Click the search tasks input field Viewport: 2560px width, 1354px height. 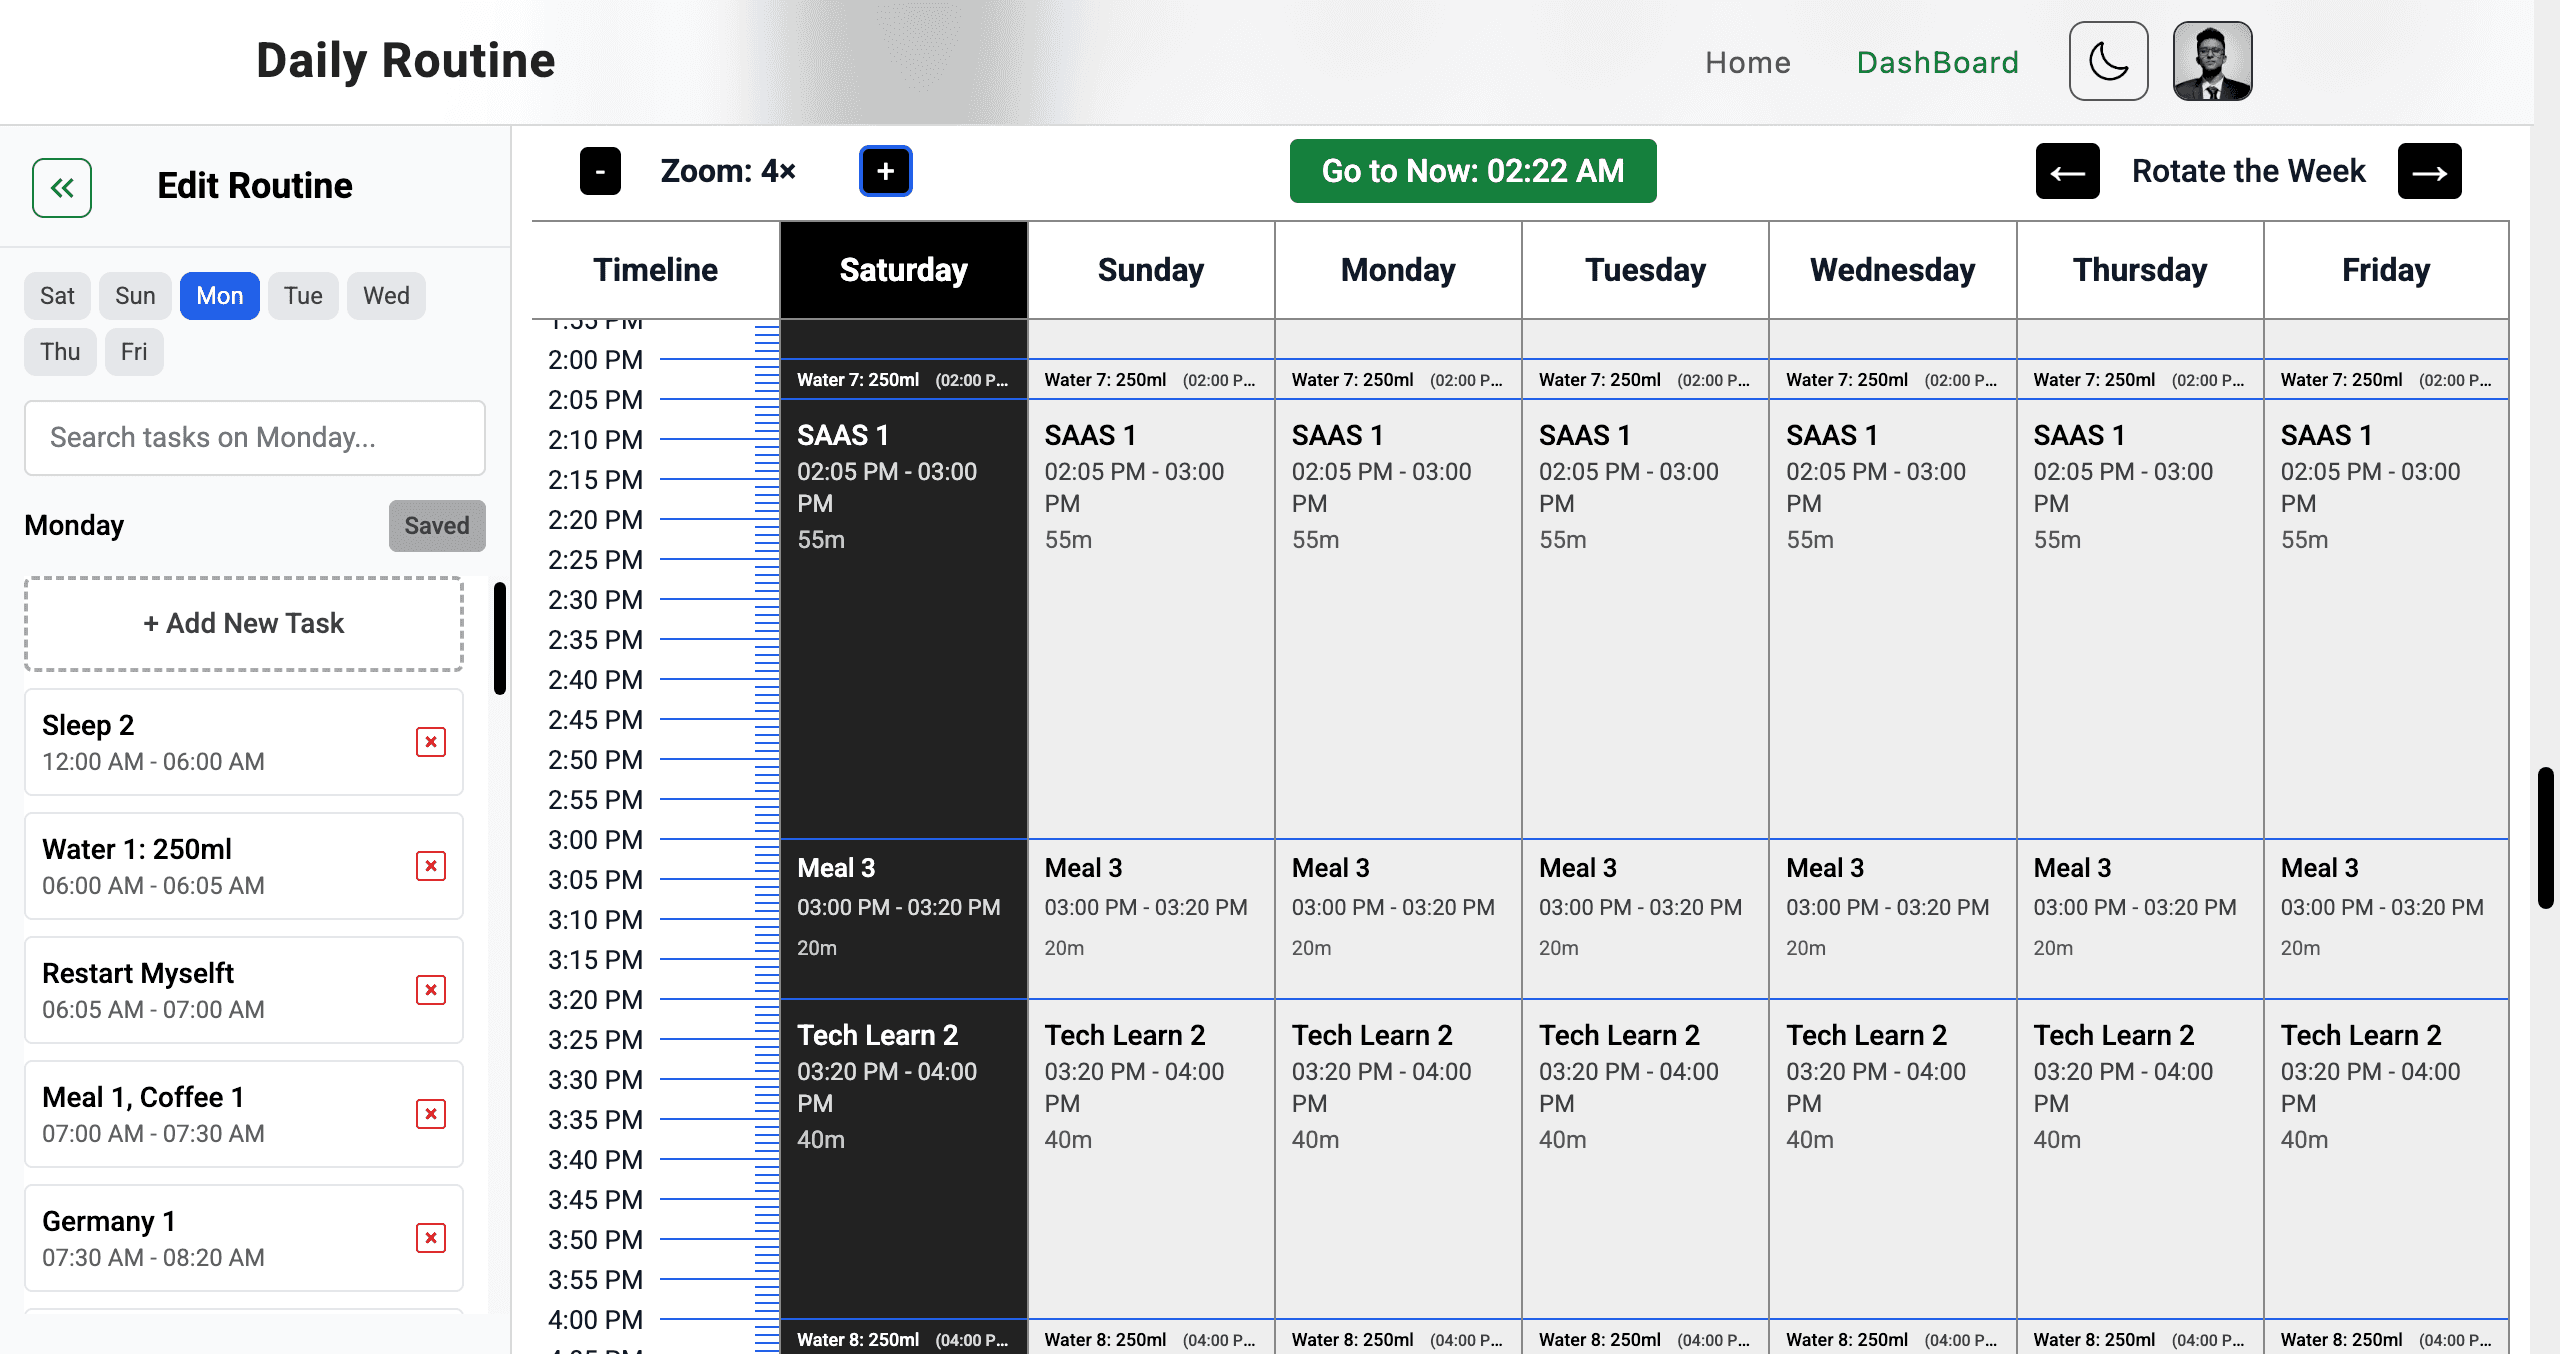pyautogui.click(x=254, y=437)
